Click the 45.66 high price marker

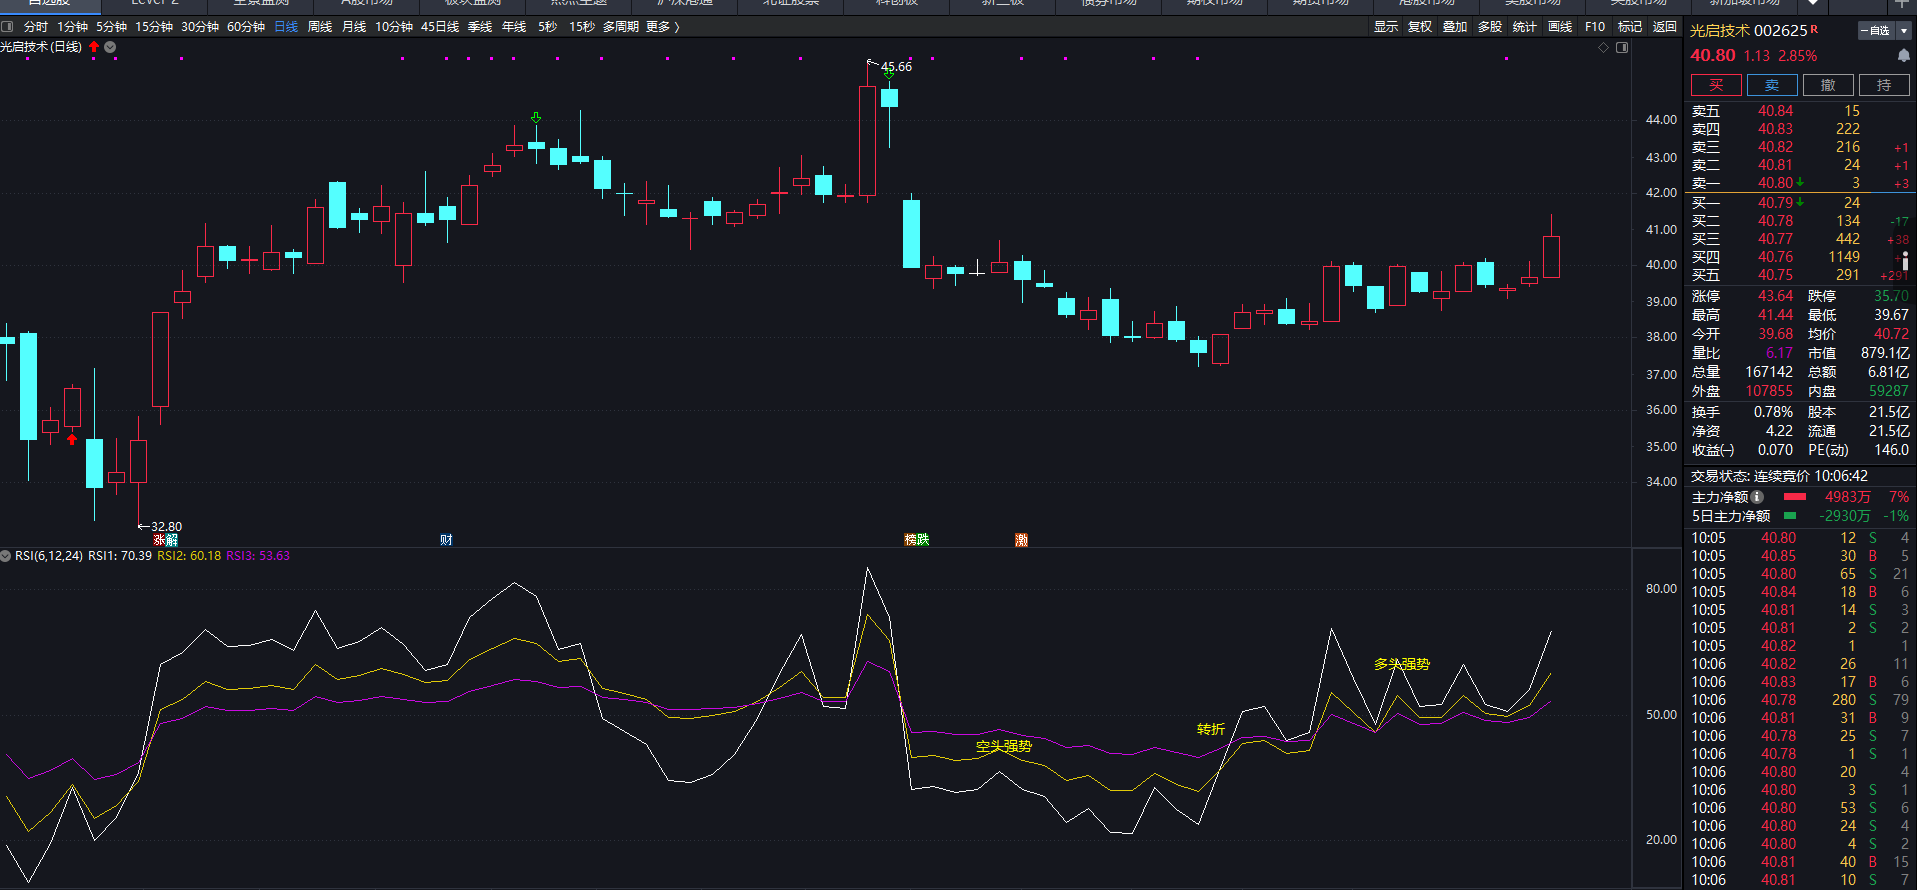click(896, 67)
